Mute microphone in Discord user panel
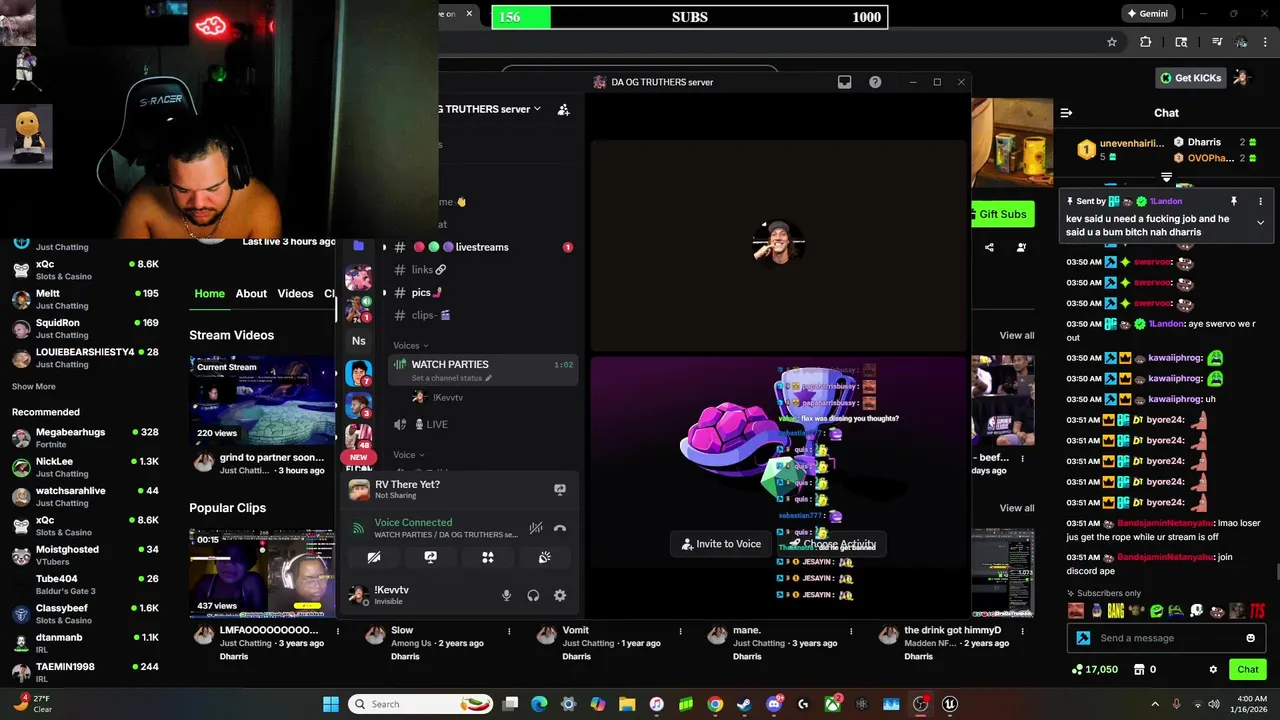 (506, 596)
